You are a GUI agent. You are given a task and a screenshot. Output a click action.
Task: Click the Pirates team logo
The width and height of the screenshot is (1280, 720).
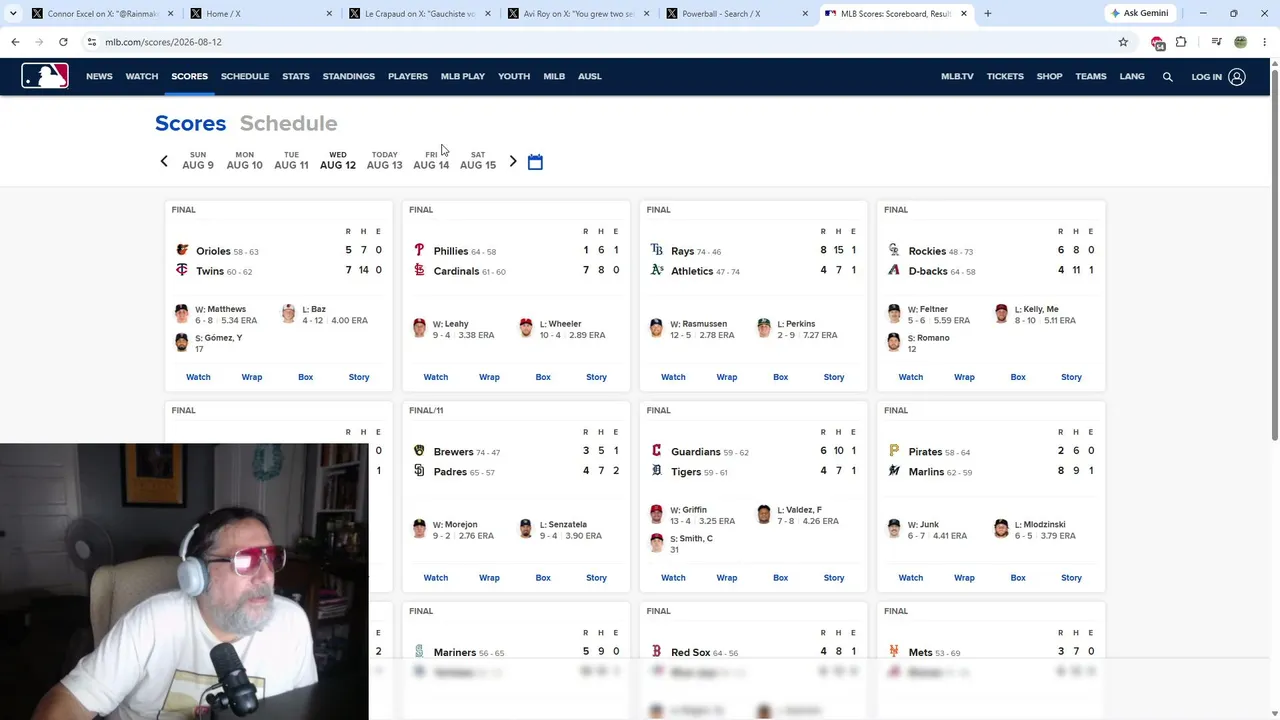tap(894, 451)
